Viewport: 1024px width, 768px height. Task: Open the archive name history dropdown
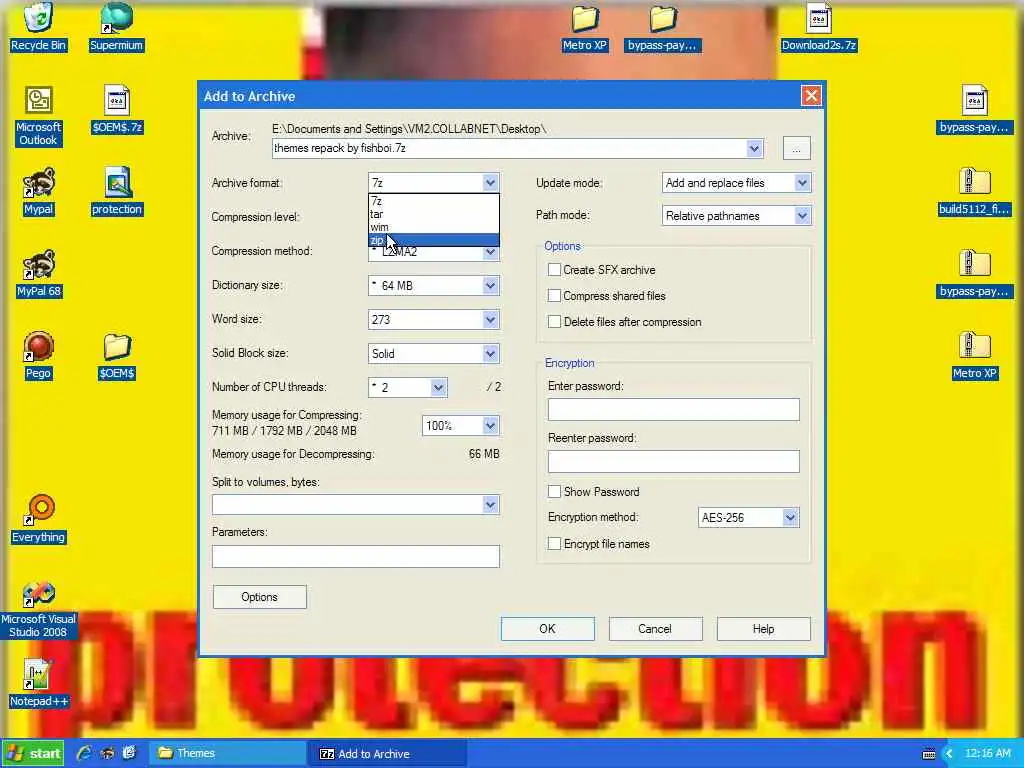click(754, 148)
